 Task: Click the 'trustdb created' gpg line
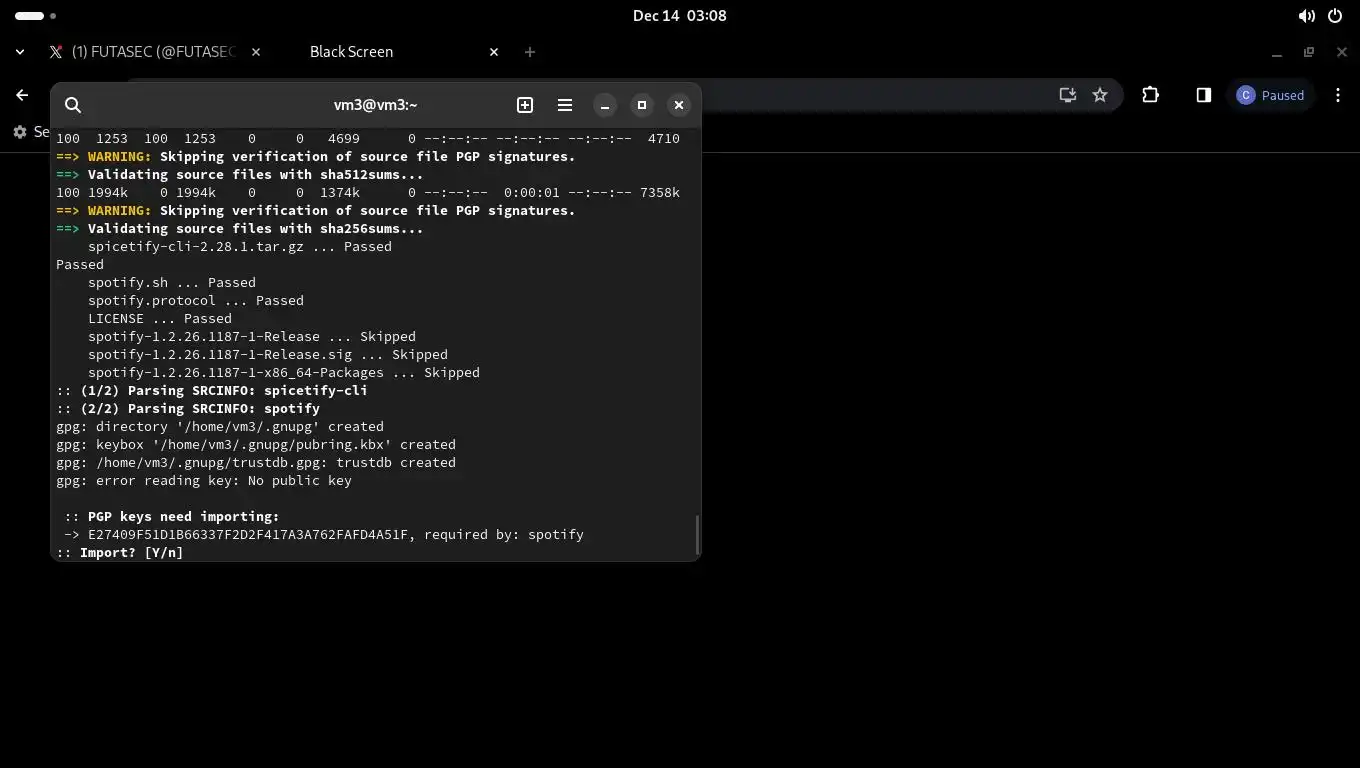click(x=256, y=462)
